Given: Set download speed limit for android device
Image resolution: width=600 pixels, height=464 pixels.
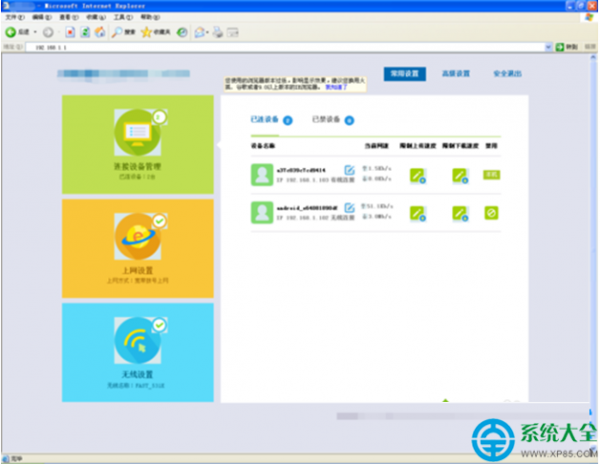Looking at the screenshot, I should [x=460, y=213].
